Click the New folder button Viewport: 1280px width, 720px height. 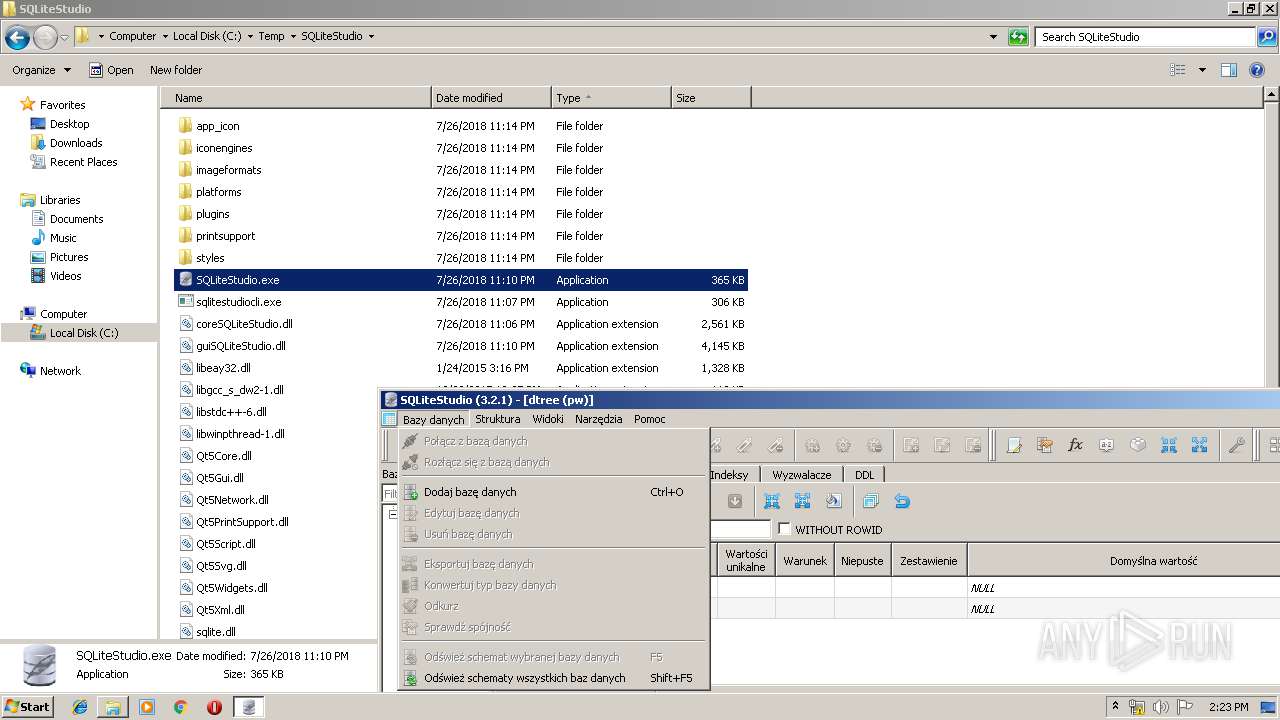pos(176,70)
